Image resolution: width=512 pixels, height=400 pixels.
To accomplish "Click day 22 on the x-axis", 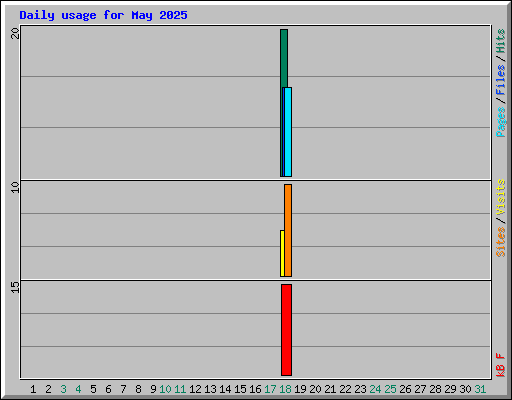I will 345,389.
